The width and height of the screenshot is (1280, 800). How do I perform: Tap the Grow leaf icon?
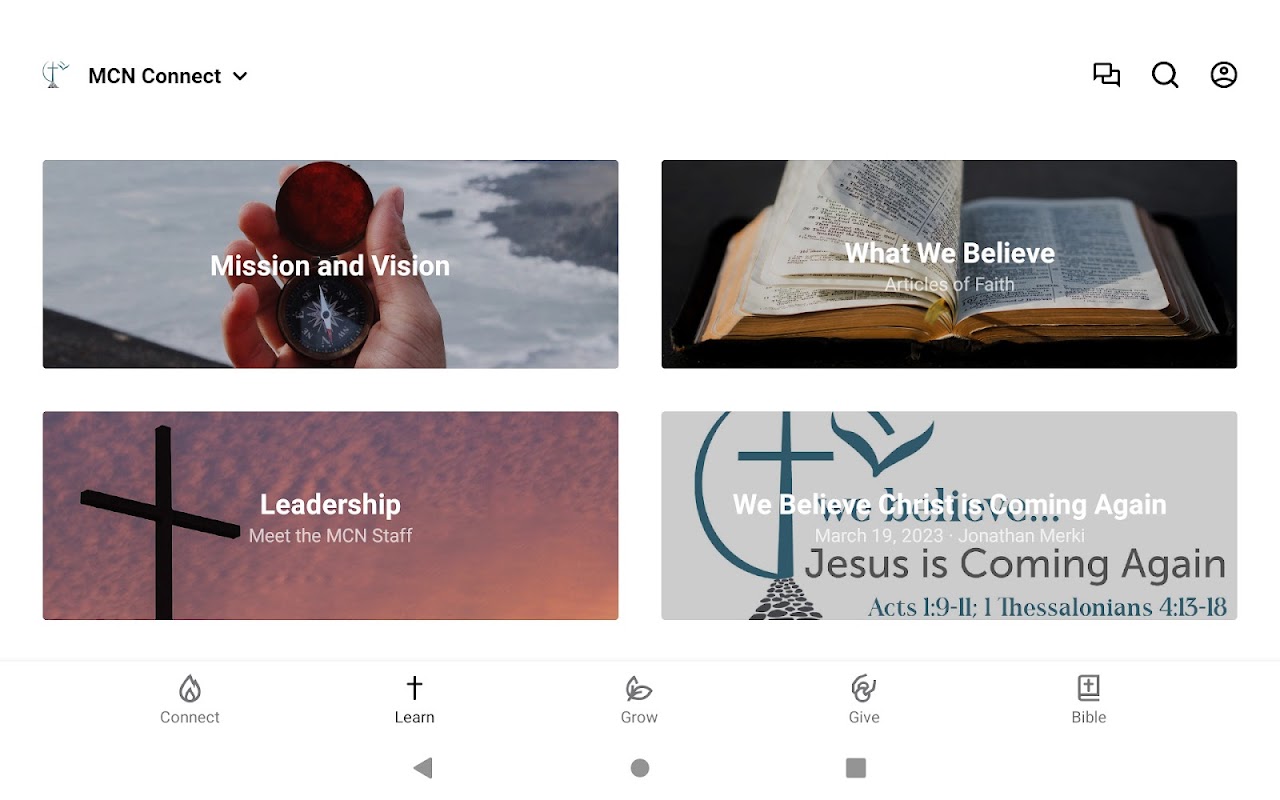pyautogui.click(x=639, y=688)
